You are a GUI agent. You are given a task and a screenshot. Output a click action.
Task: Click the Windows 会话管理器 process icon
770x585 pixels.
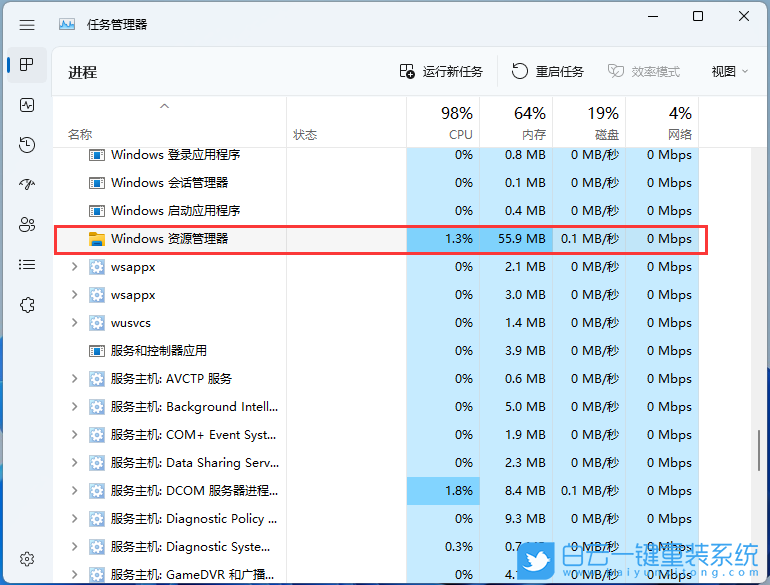pos(97,183)
